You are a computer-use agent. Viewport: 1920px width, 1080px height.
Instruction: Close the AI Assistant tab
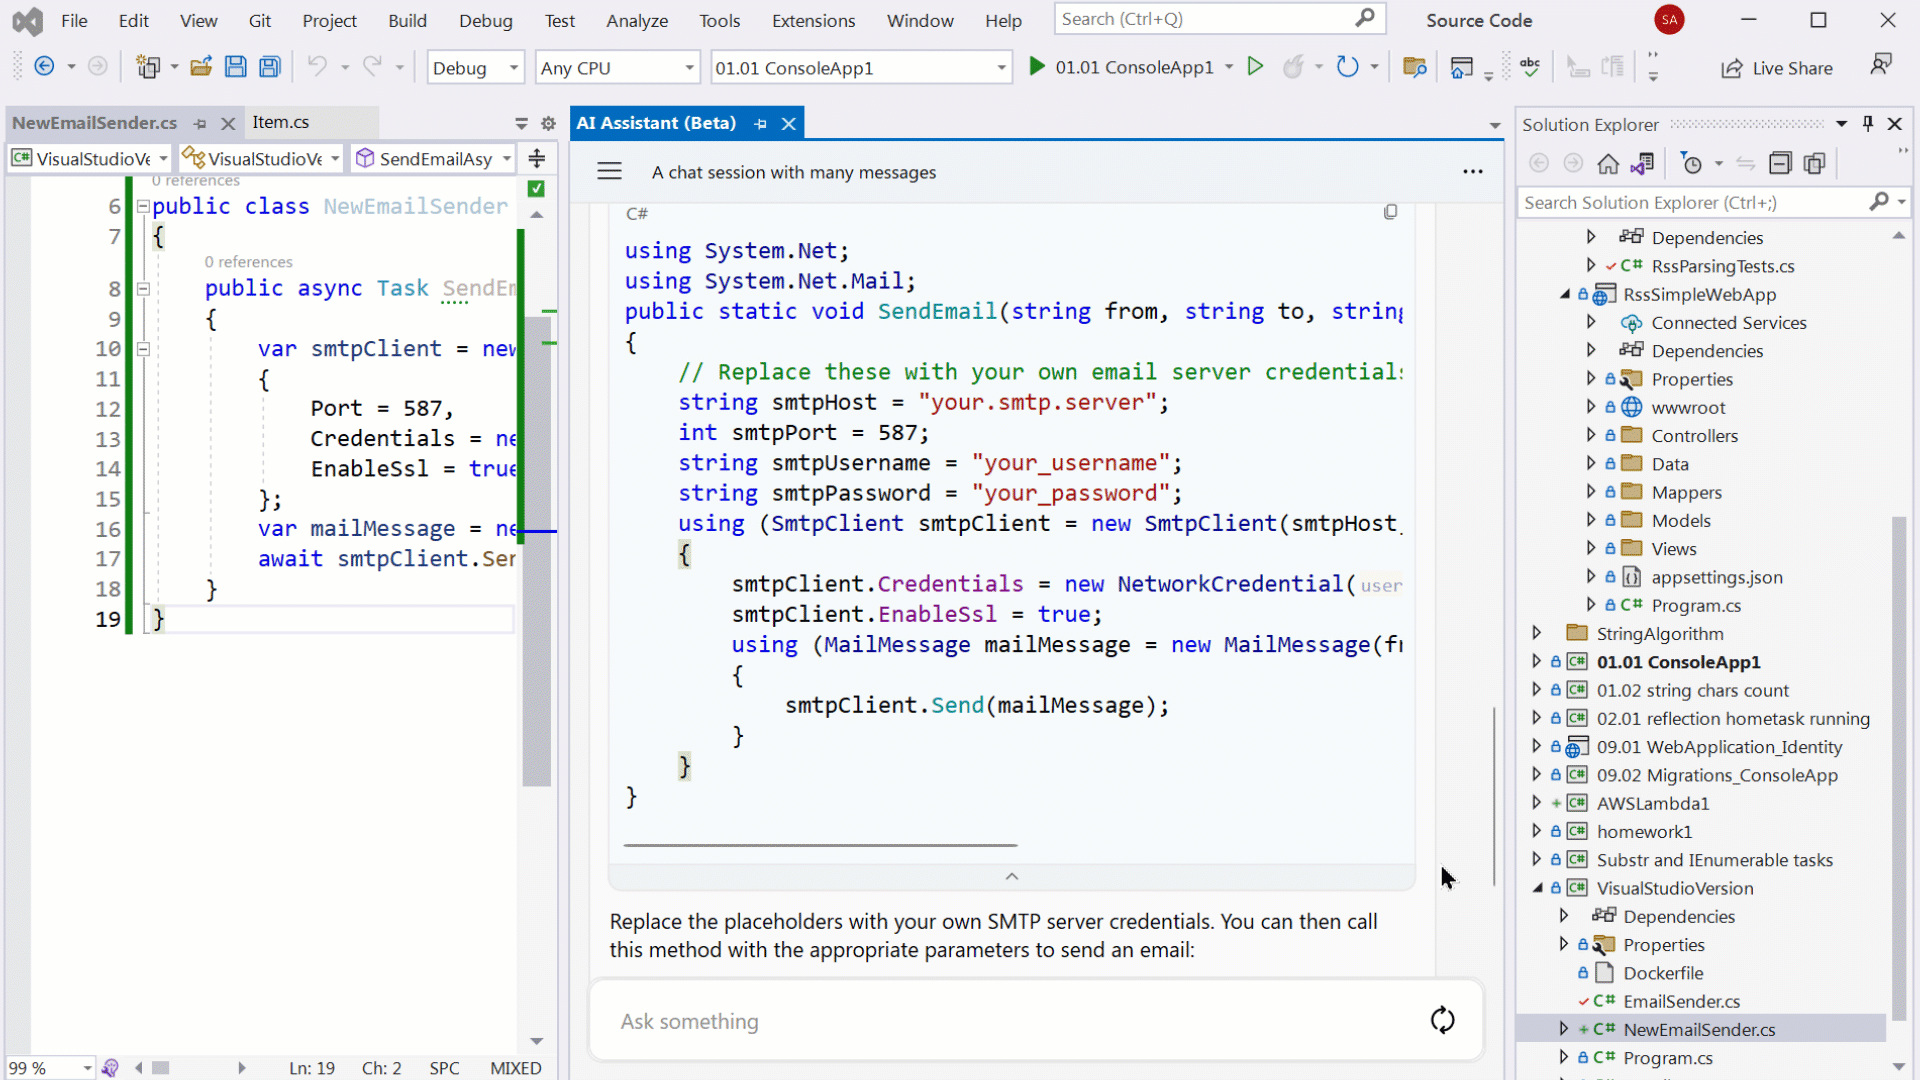pyautogui.click(x=789, y=123)
